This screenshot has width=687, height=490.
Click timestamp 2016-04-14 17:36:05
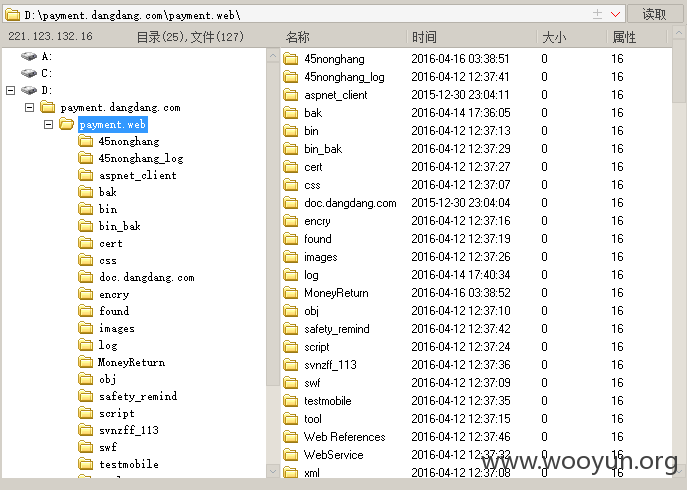[461, 113]
